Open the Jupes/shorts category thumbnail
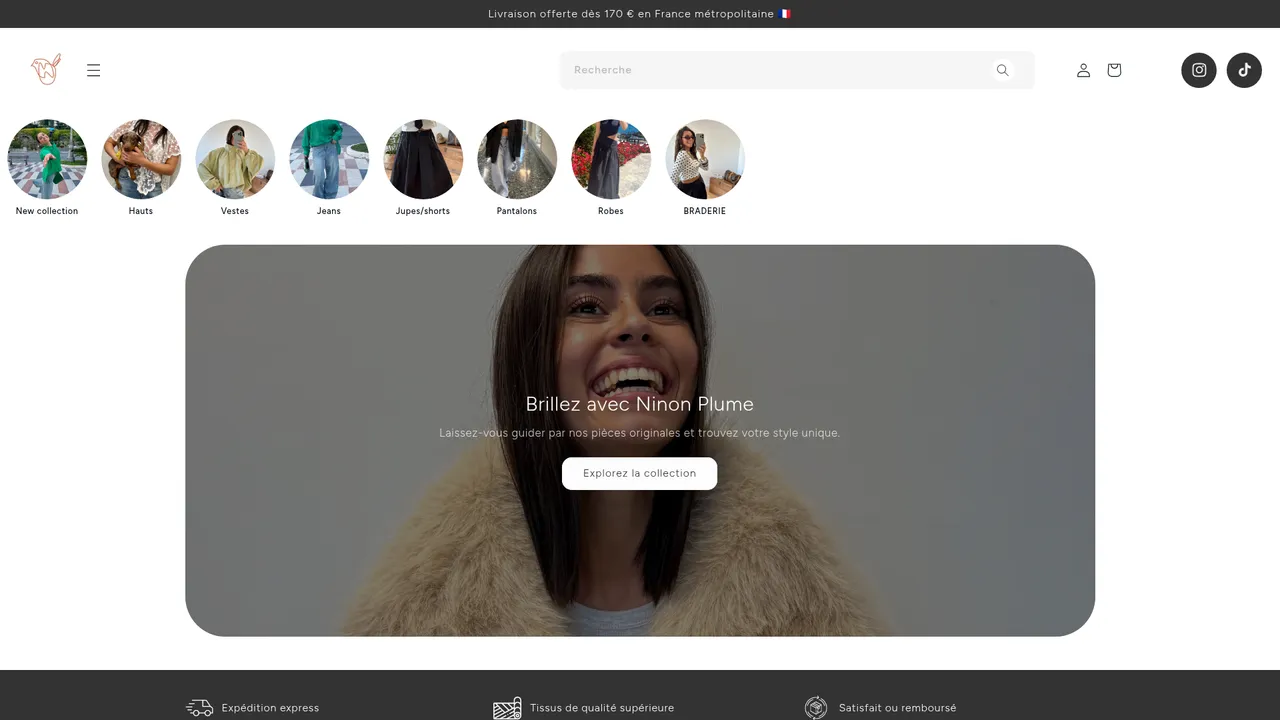This screenshot has width=1280, height=720. pos(423,159)
